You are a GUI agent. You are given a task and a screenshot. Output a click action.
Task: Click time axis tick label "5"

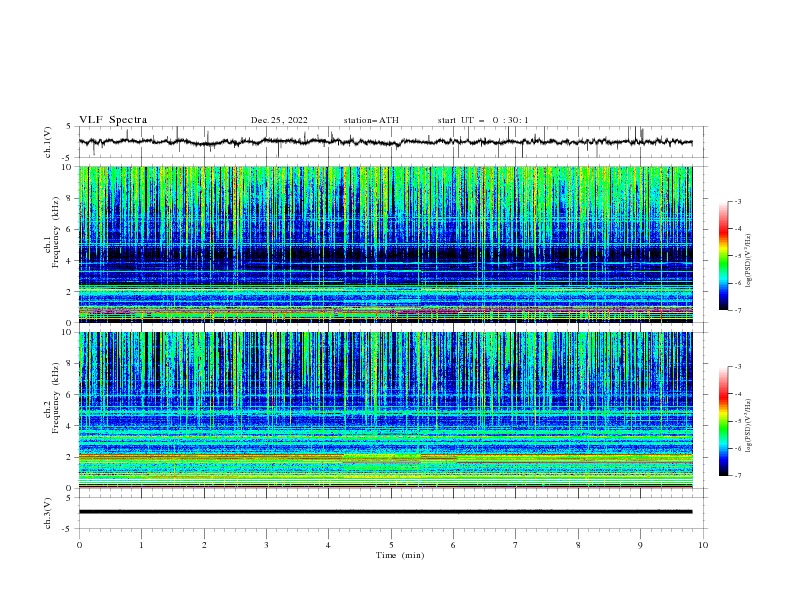pyautogui.click(x=391, y=545)
